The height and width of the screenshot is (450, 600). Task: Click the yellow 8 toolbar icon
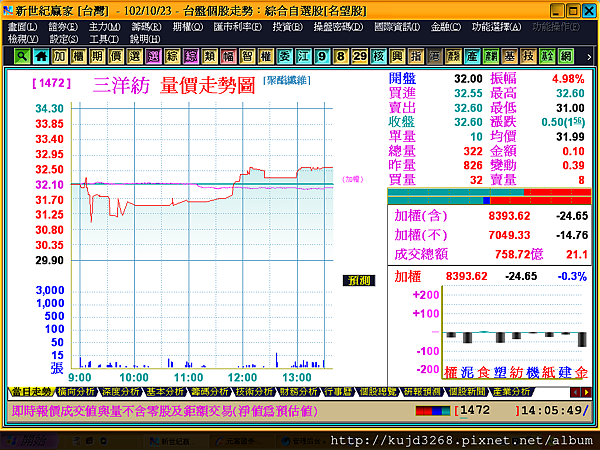pos(341,57)
